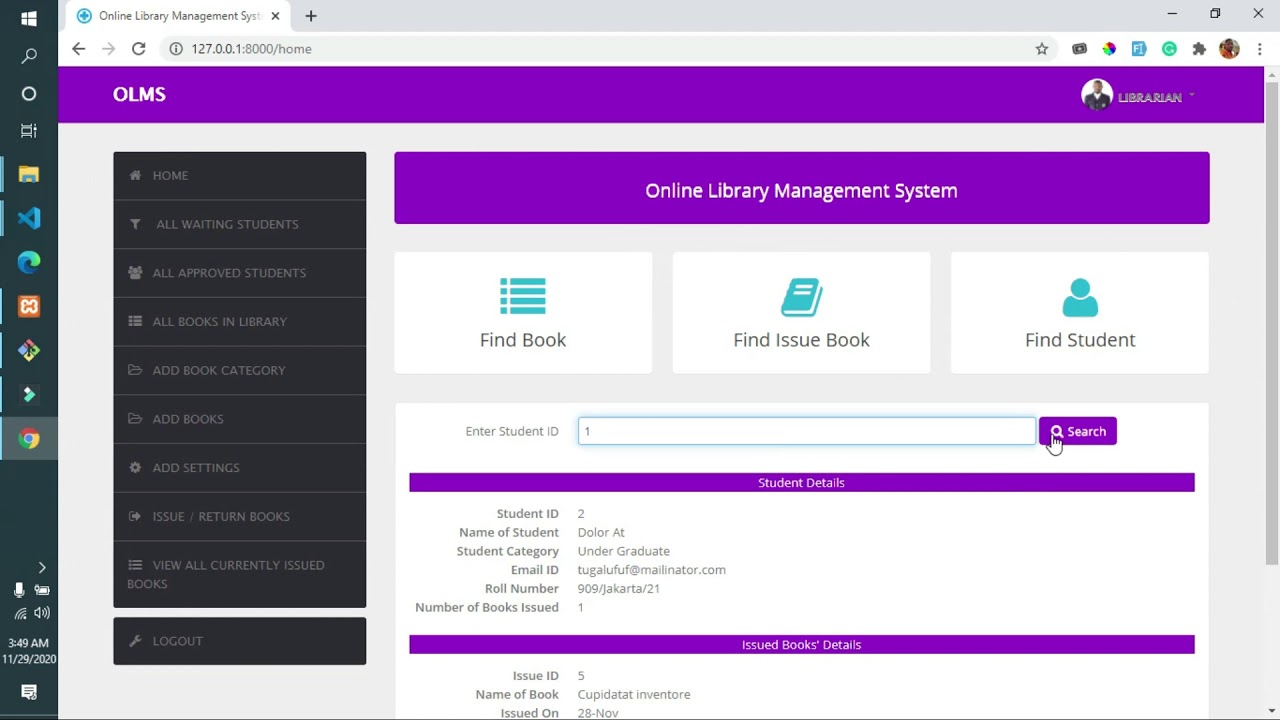The width and height of the screenshot is (1280, 720).
Task: Open File Explorer from taskbar
Action: tap(29, 175)
